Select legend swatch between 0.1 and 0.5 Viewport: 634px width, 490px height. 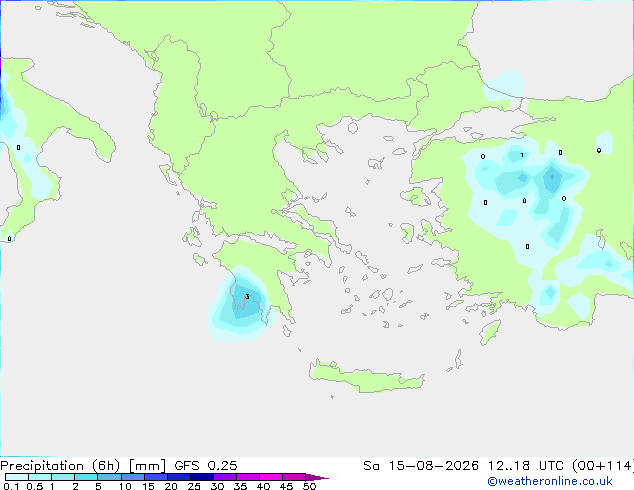click(17, 477)
